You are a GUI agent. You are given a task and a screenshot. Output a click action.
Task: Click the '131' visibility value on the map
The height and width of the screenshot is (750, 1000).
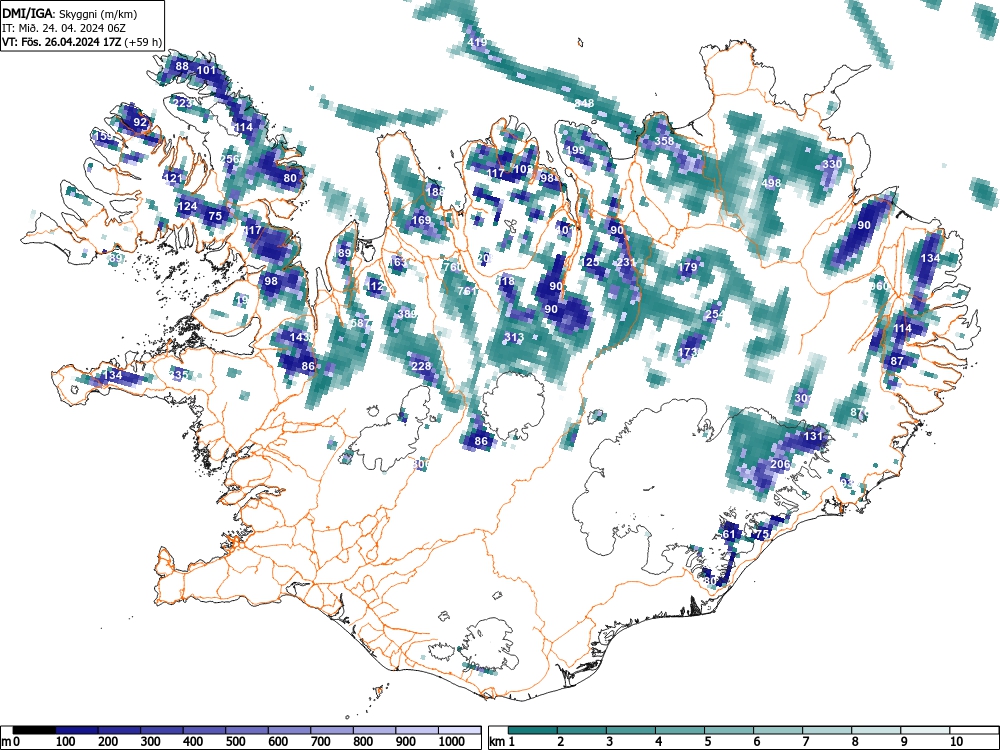pyautogui.click(x=813, y=436)
